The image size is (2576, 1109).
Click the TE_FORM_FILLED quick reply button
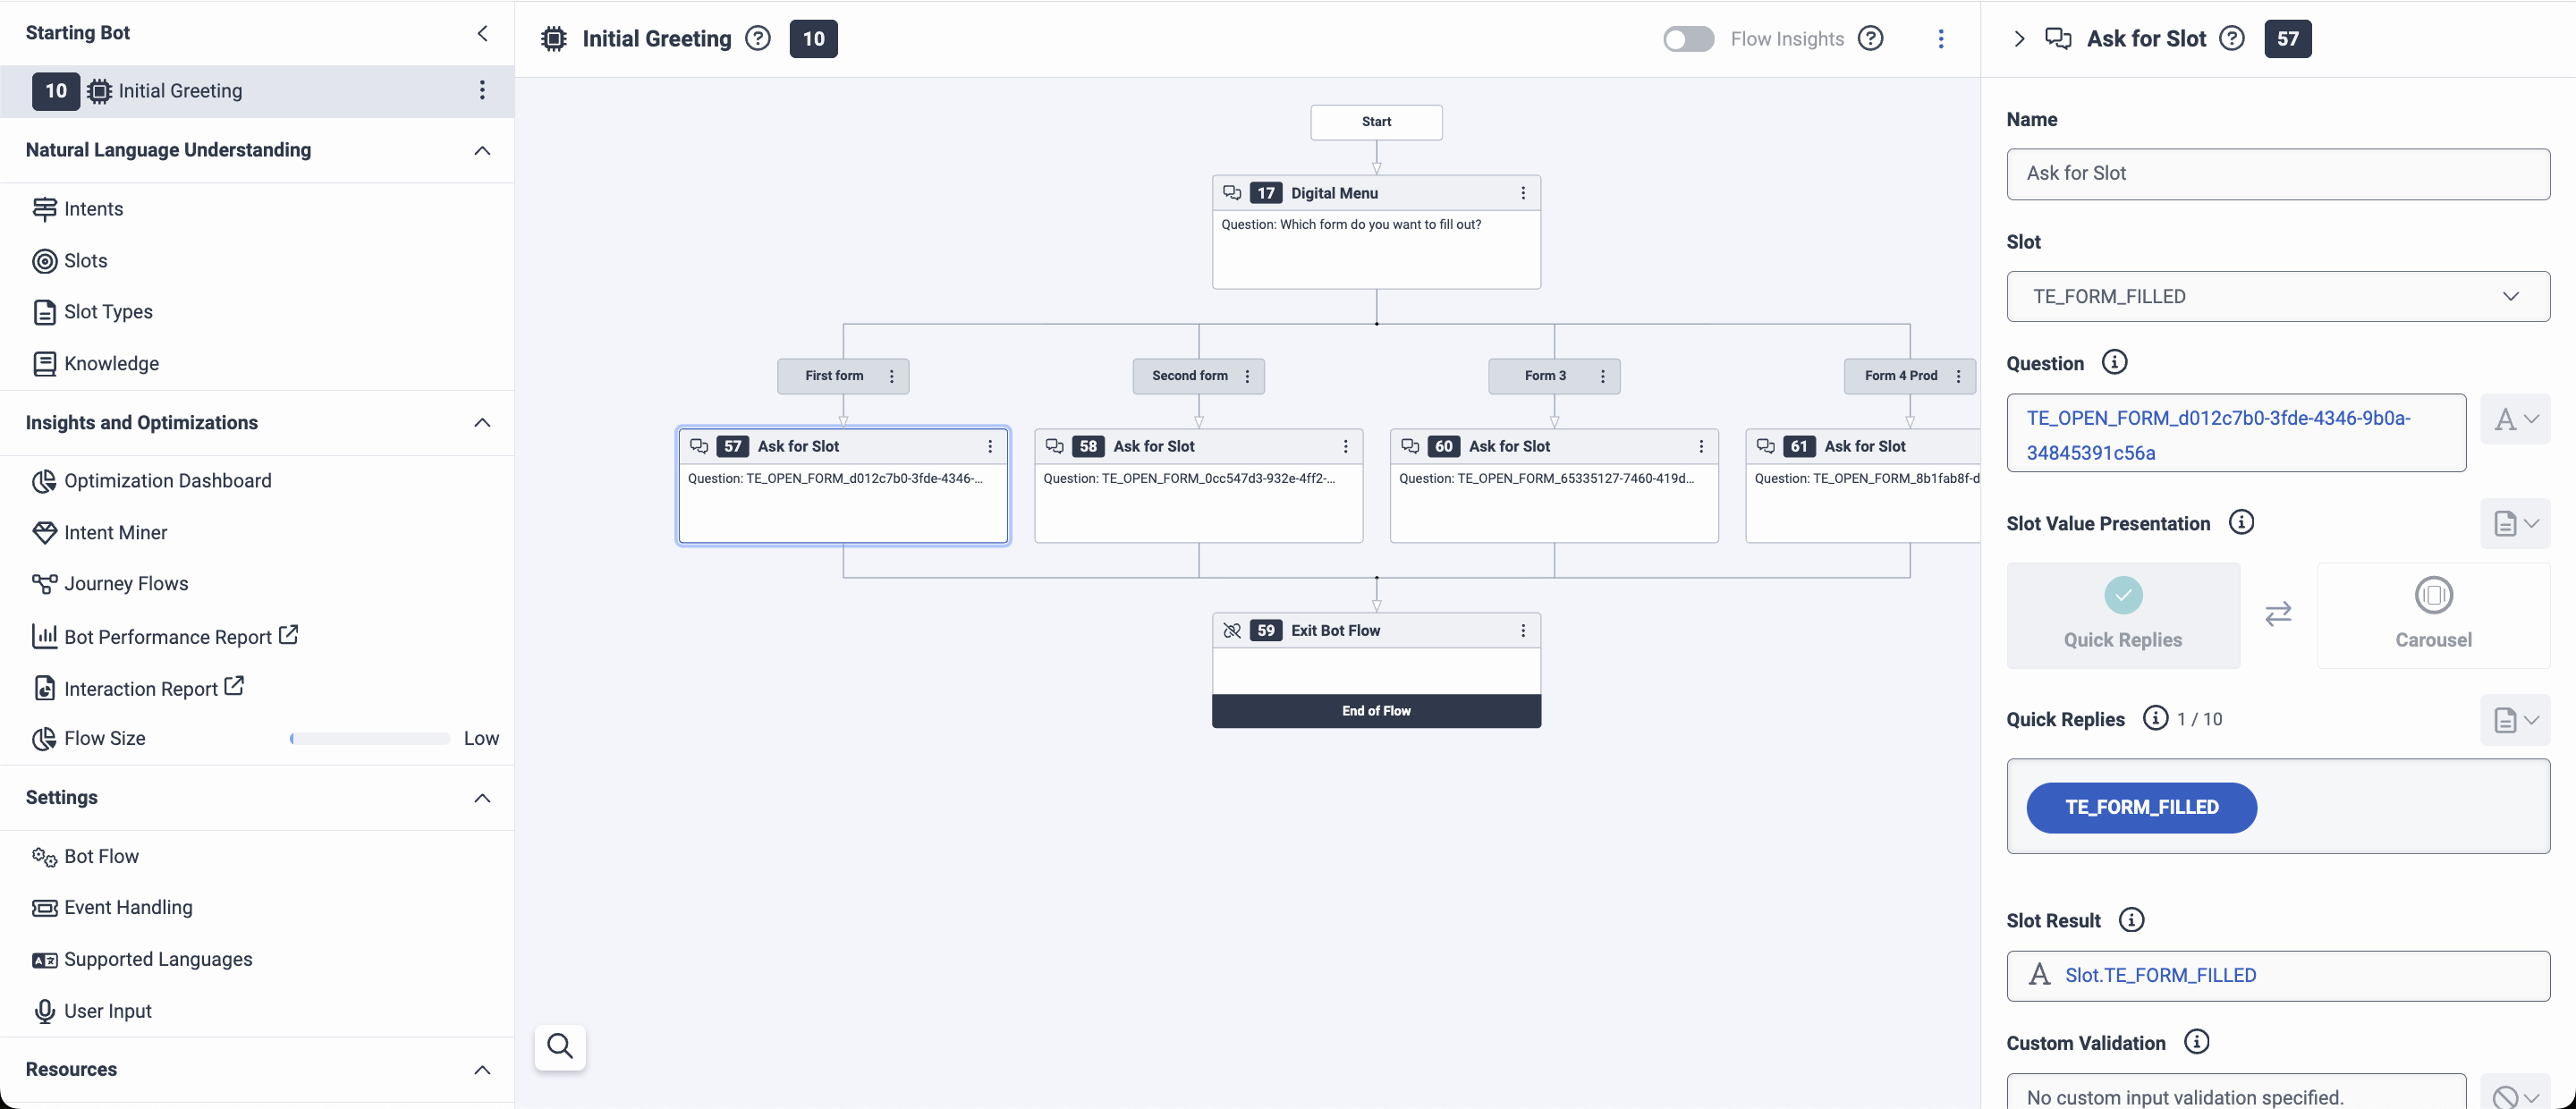pyautogui.click(x=2141, y=807)
